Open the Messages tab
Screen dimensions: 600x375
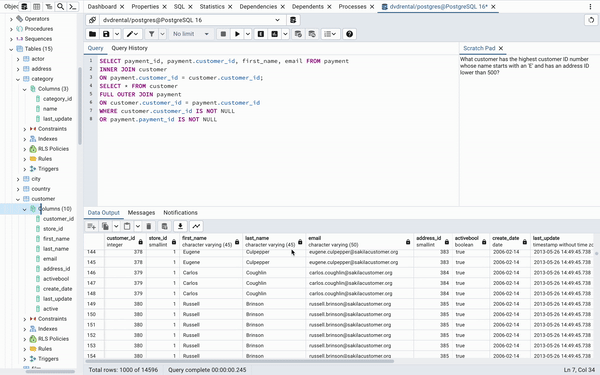(141, 213)
